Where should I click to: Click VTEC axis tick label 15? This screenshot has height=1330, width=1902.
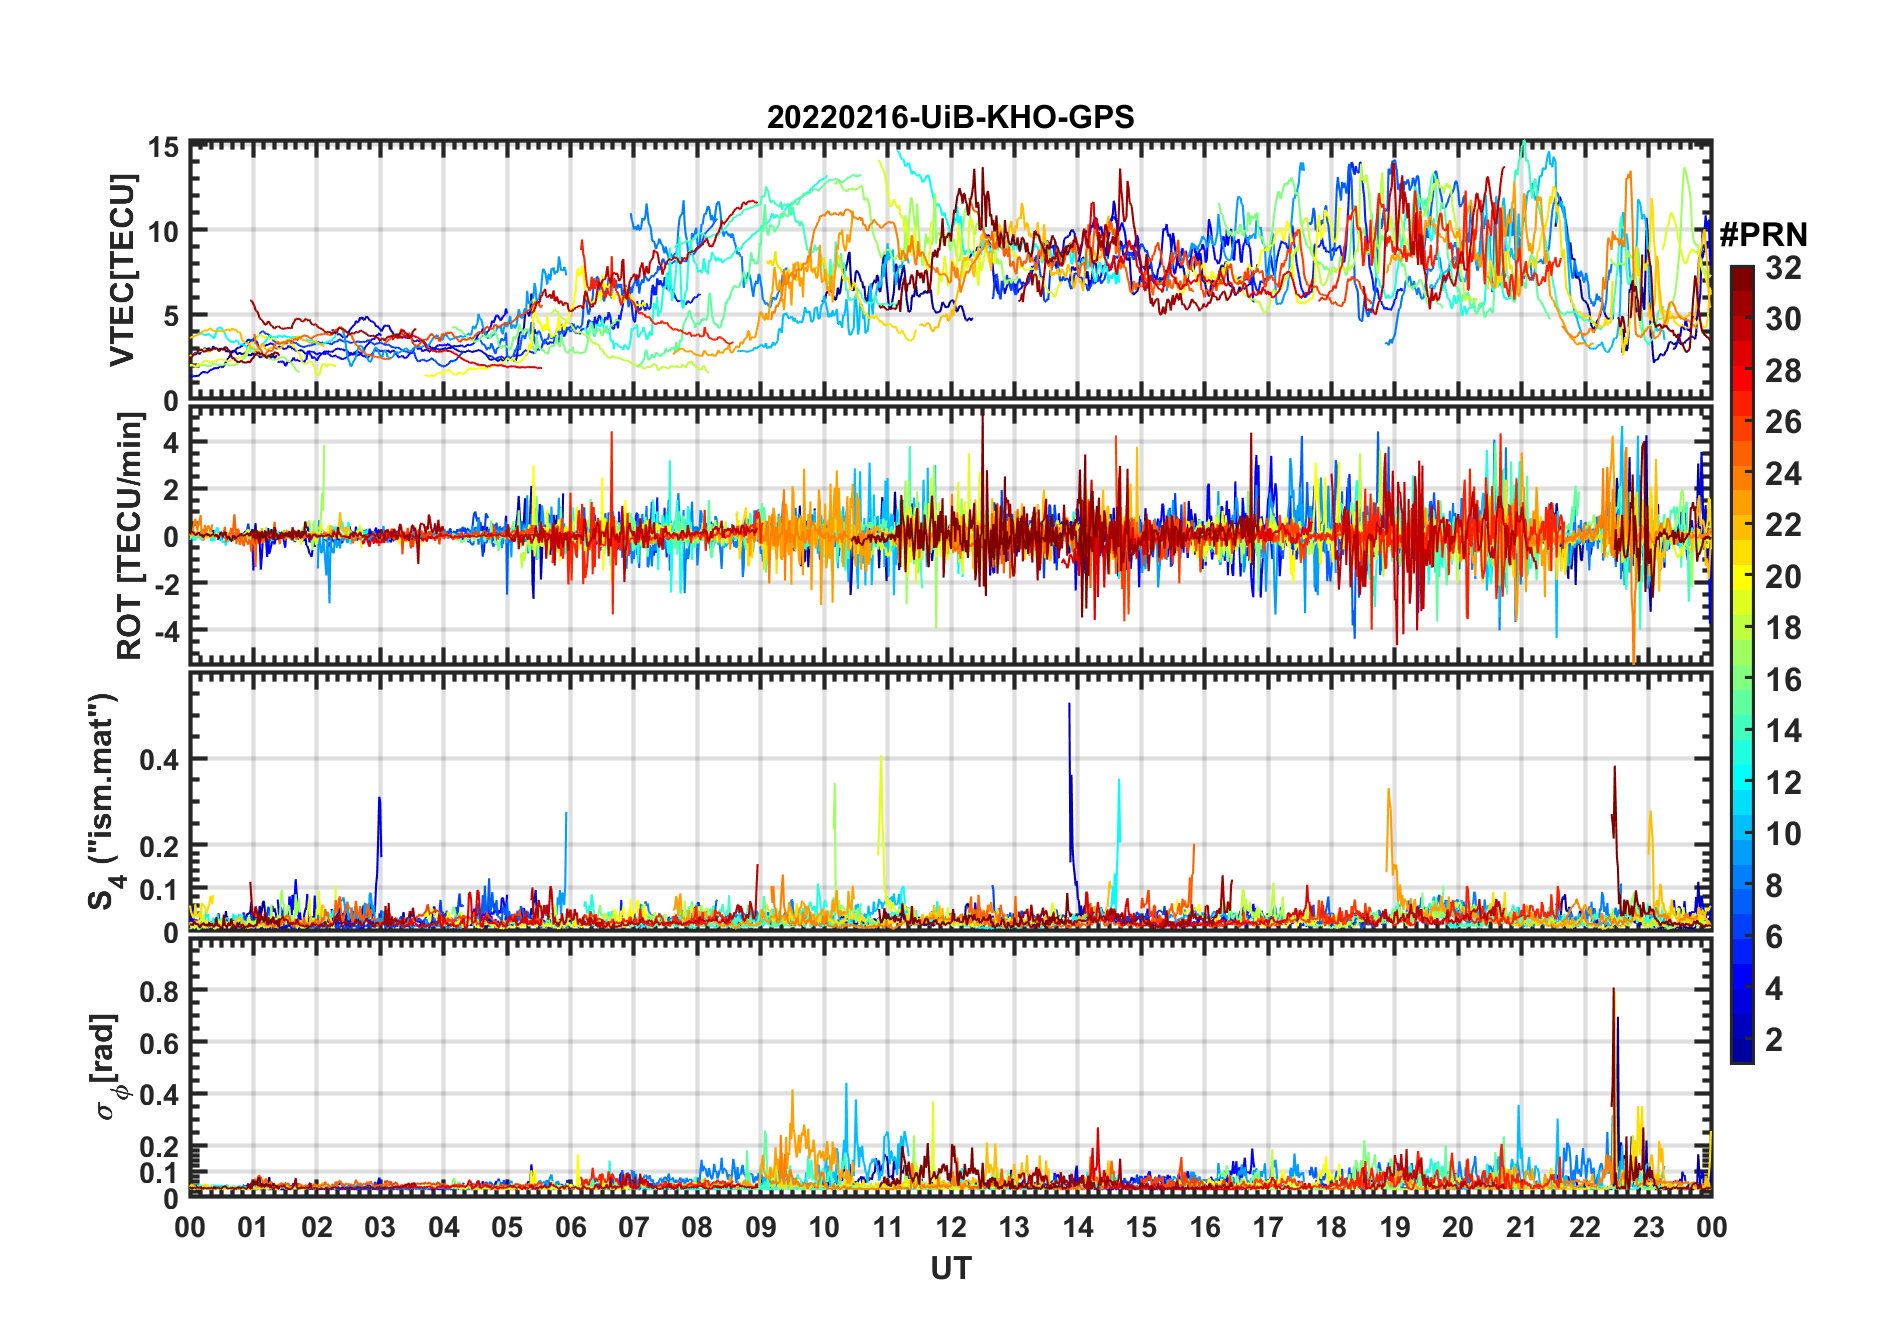(x=164, y=149)
